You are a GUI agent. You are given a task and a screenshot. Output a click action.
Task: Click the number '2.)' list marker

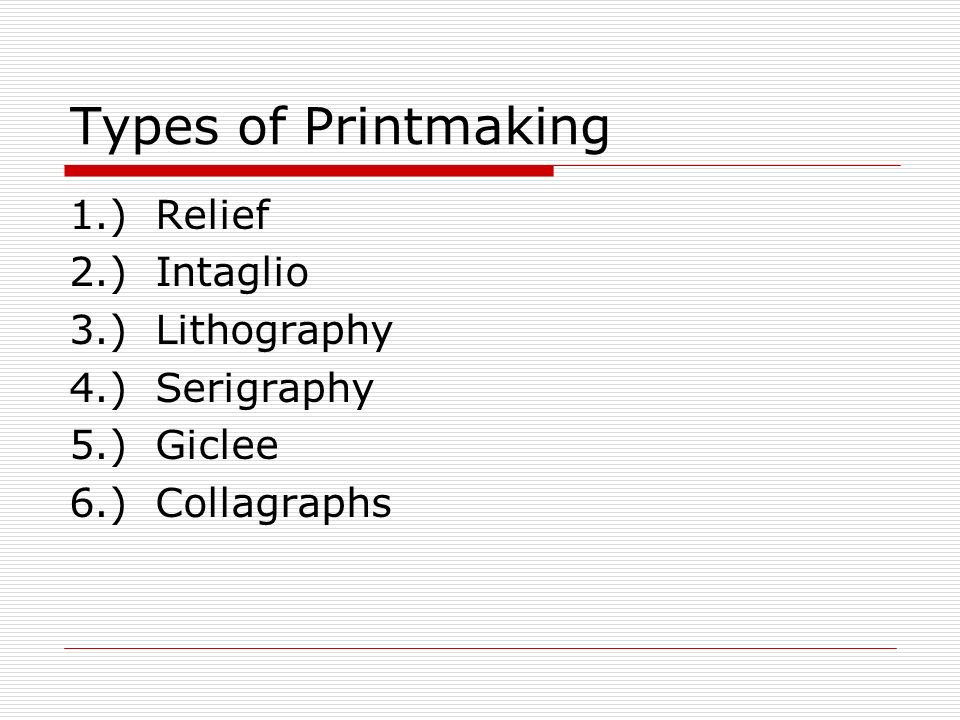98,273
